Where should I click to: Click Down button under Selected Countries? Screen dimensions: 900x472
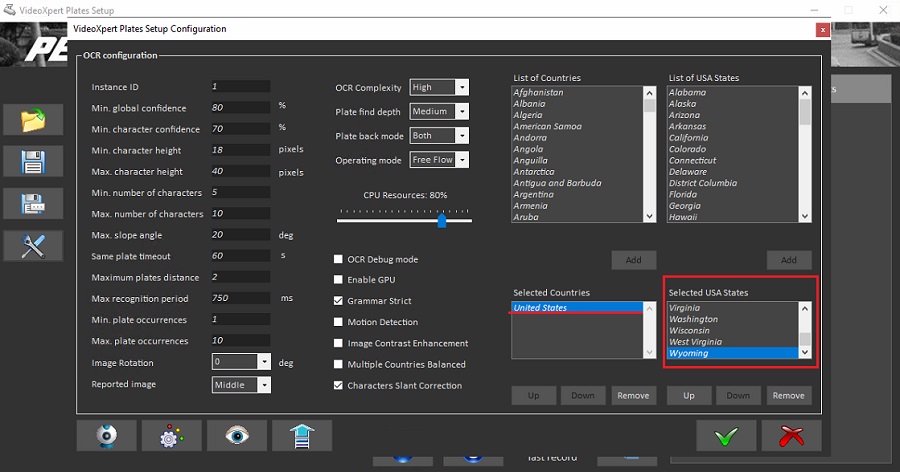pyautogui.click(x=583, y=396)
